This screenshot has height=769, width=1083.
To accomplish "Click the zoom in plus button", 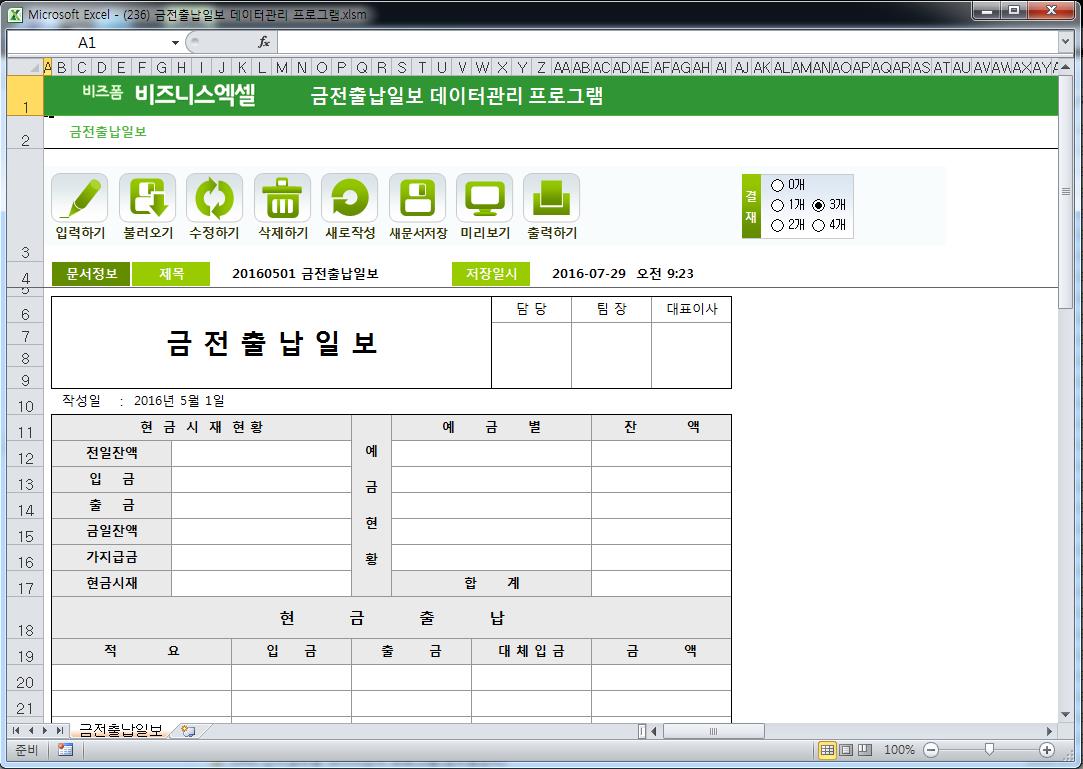I will coord(1047,750).
